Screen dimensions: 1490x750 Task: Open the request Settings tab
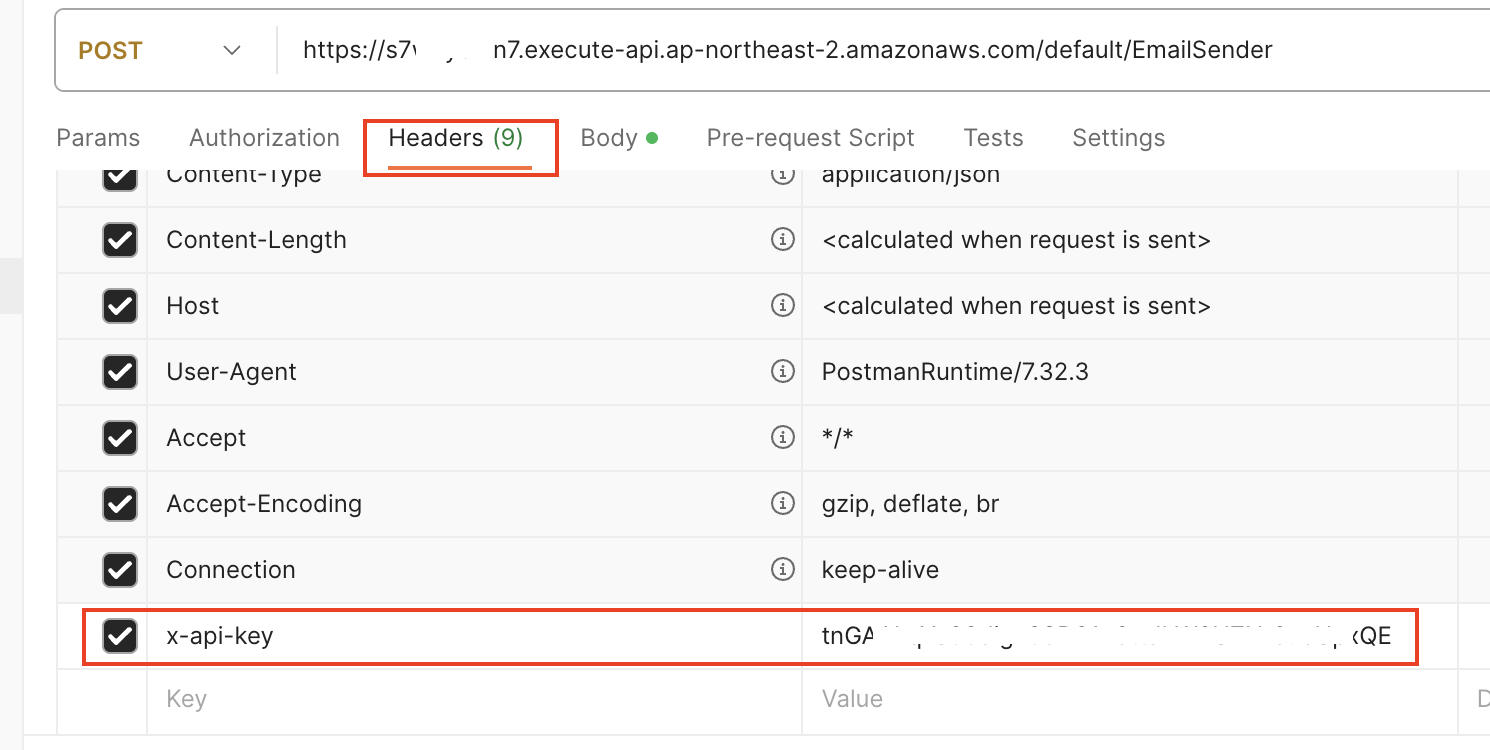pyautogui.click(x=1118, y=138)
